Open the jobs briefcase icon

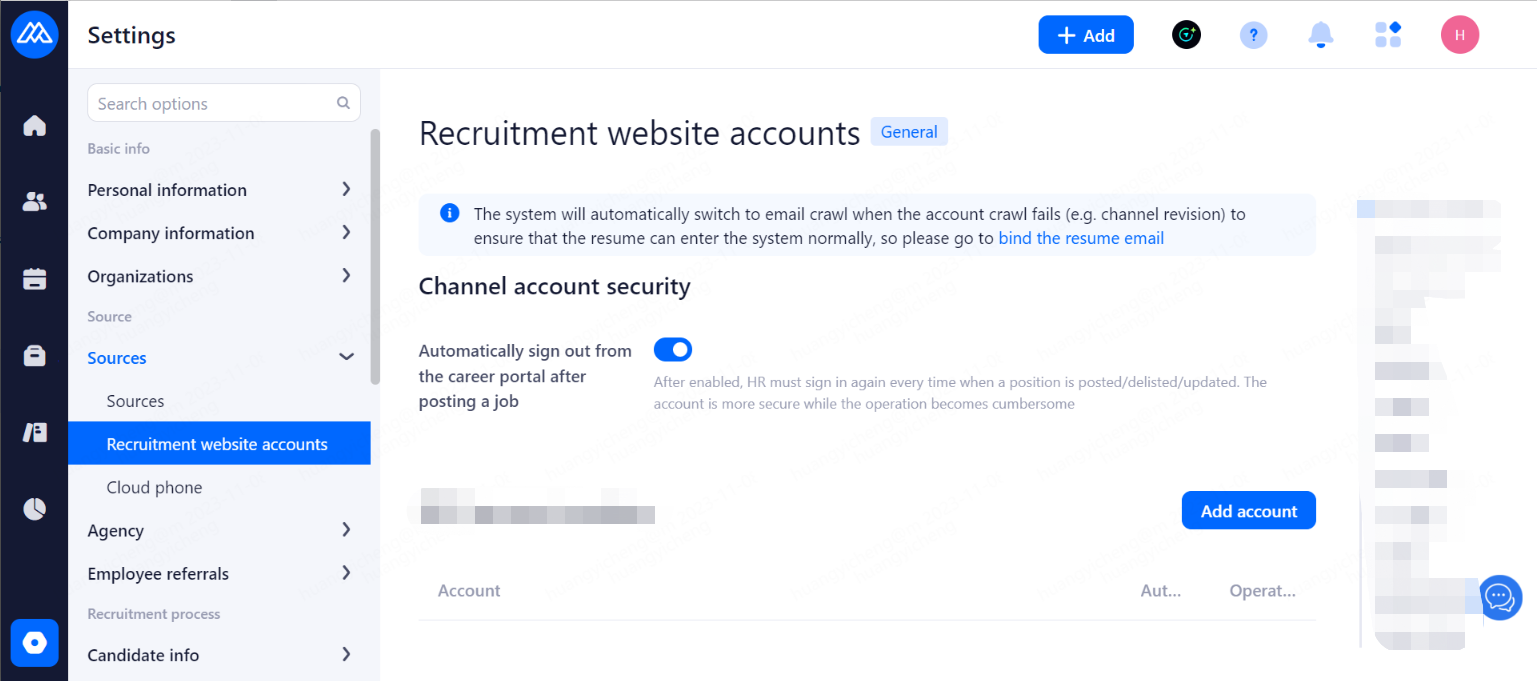pyautogui.click(x=35, y=356)
